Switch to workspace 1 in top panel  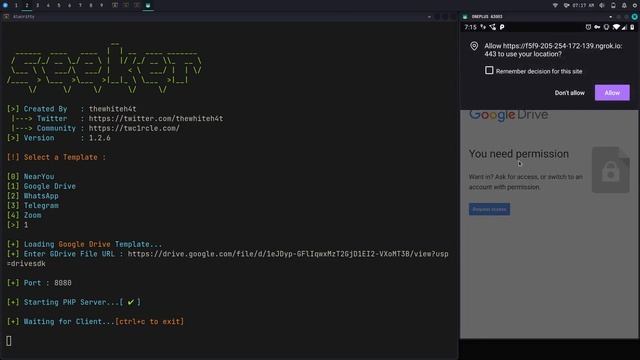[16, 5]
